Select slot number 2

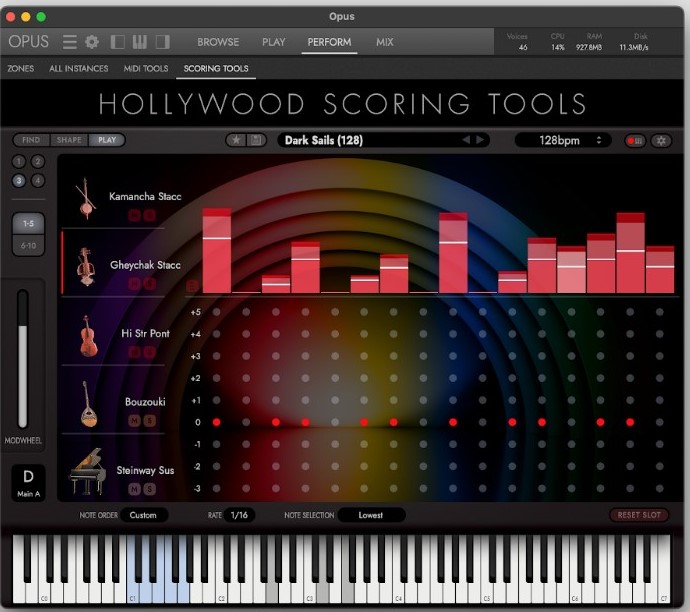38,162
